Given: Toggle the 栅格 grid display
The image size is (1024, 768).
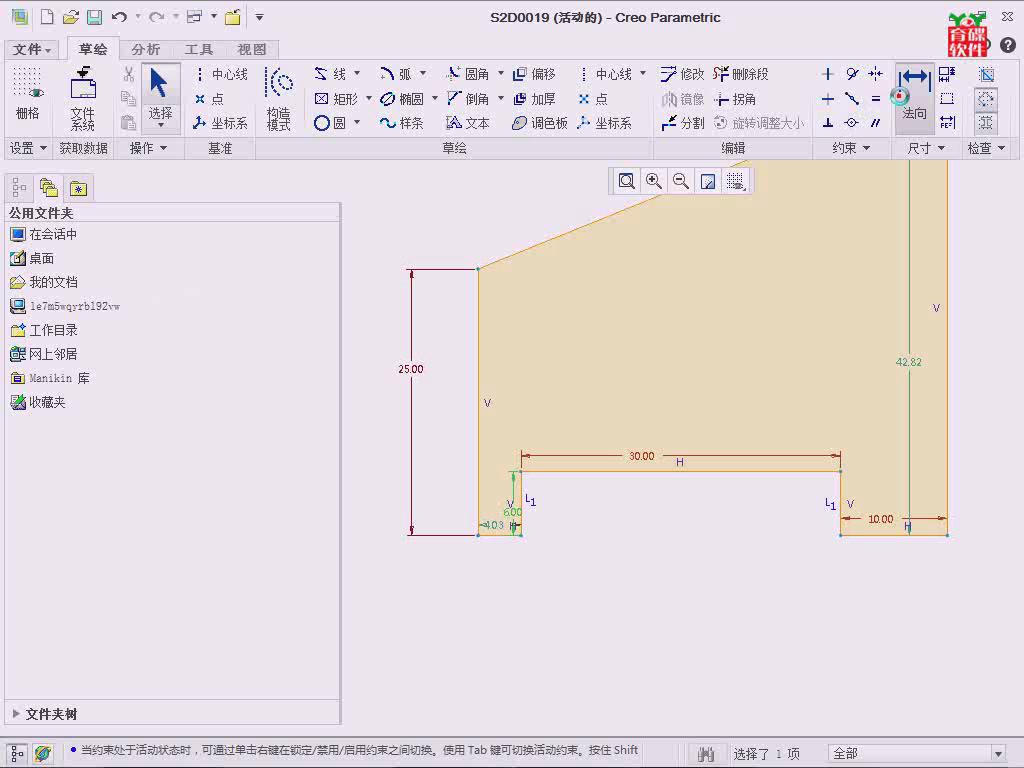Looking at the screenshot, I should 27,93.
